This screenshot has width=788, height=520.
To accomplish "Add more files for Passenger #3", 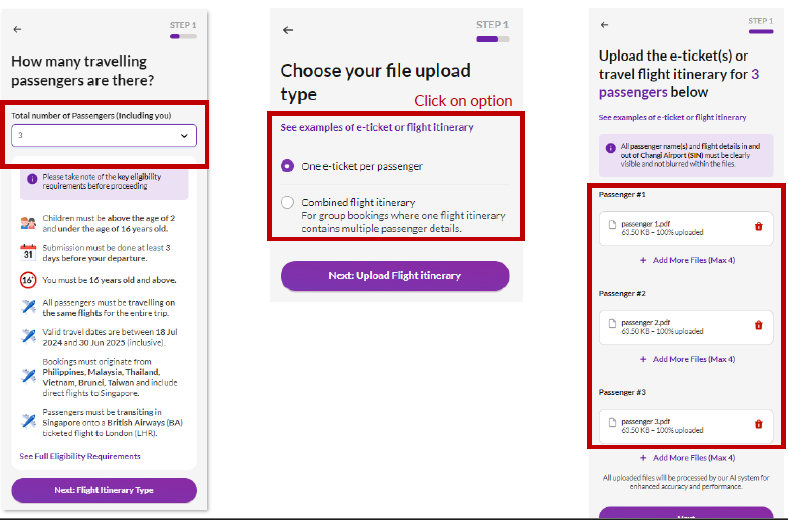I will [687, 457].
